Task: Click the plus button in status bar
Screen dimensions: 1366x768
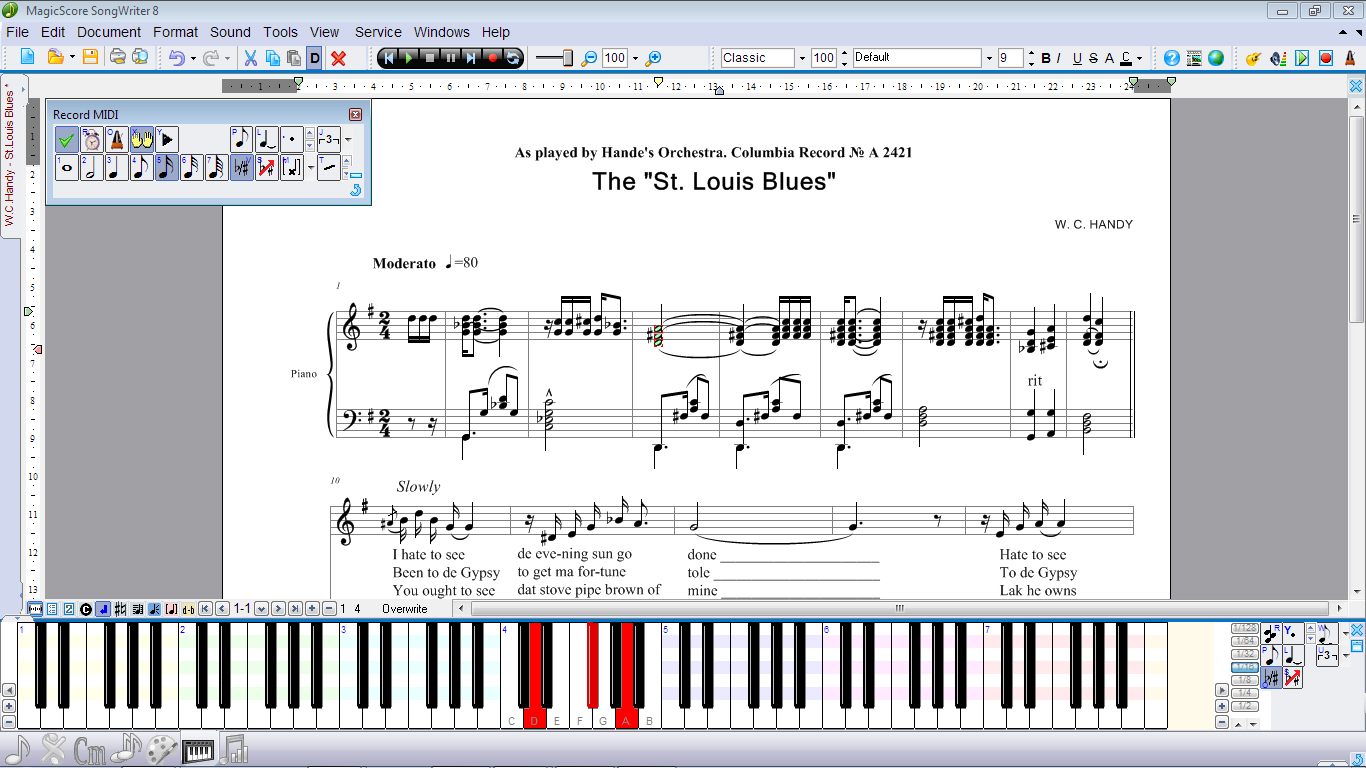Action: (312, 608)
